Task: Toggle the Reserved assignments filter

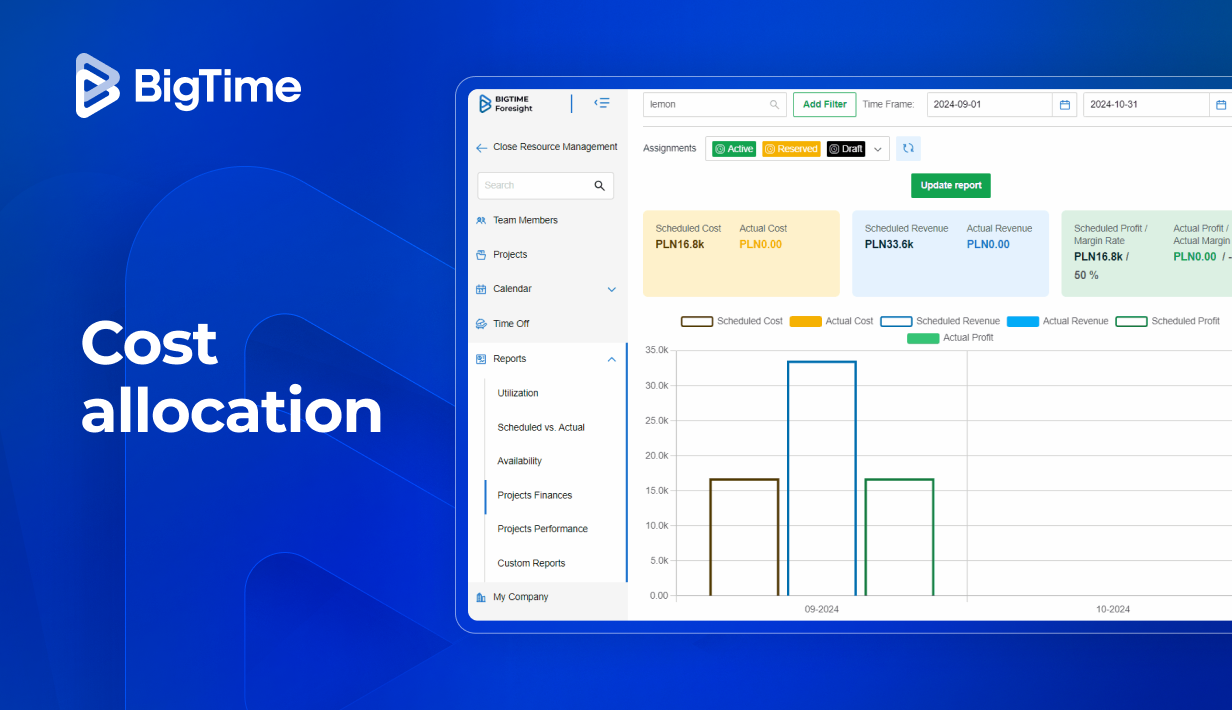Action: 791,149
